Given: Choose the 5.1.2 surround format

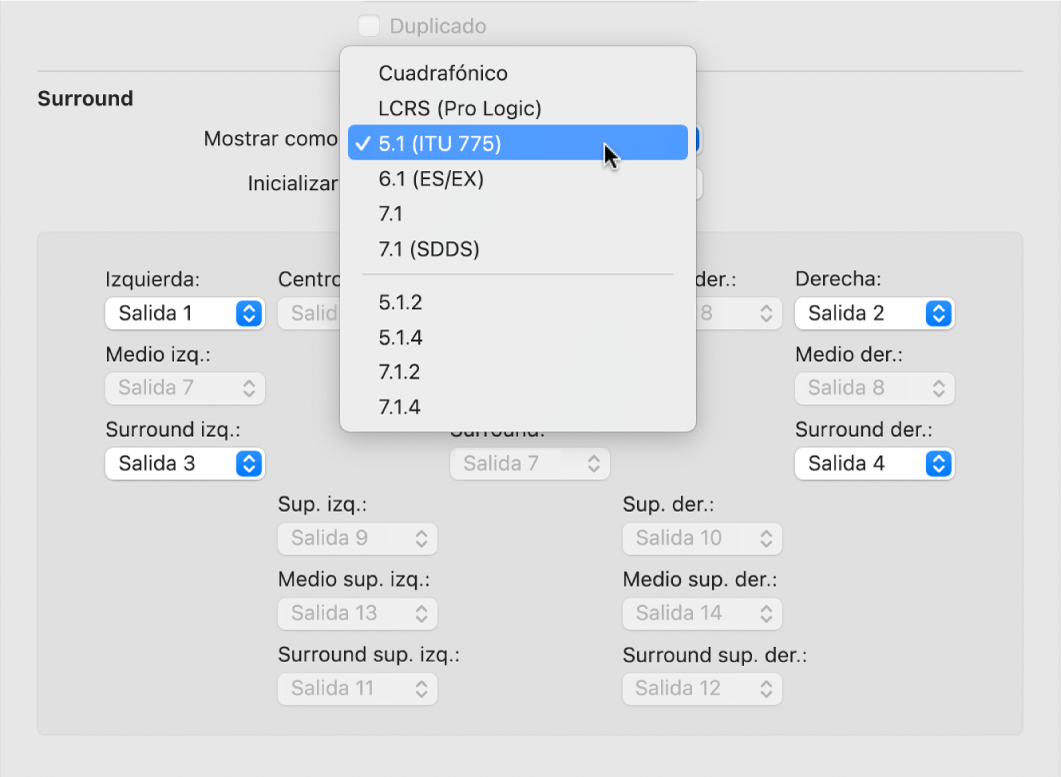Looking at the screenshot, I should 400,302.
